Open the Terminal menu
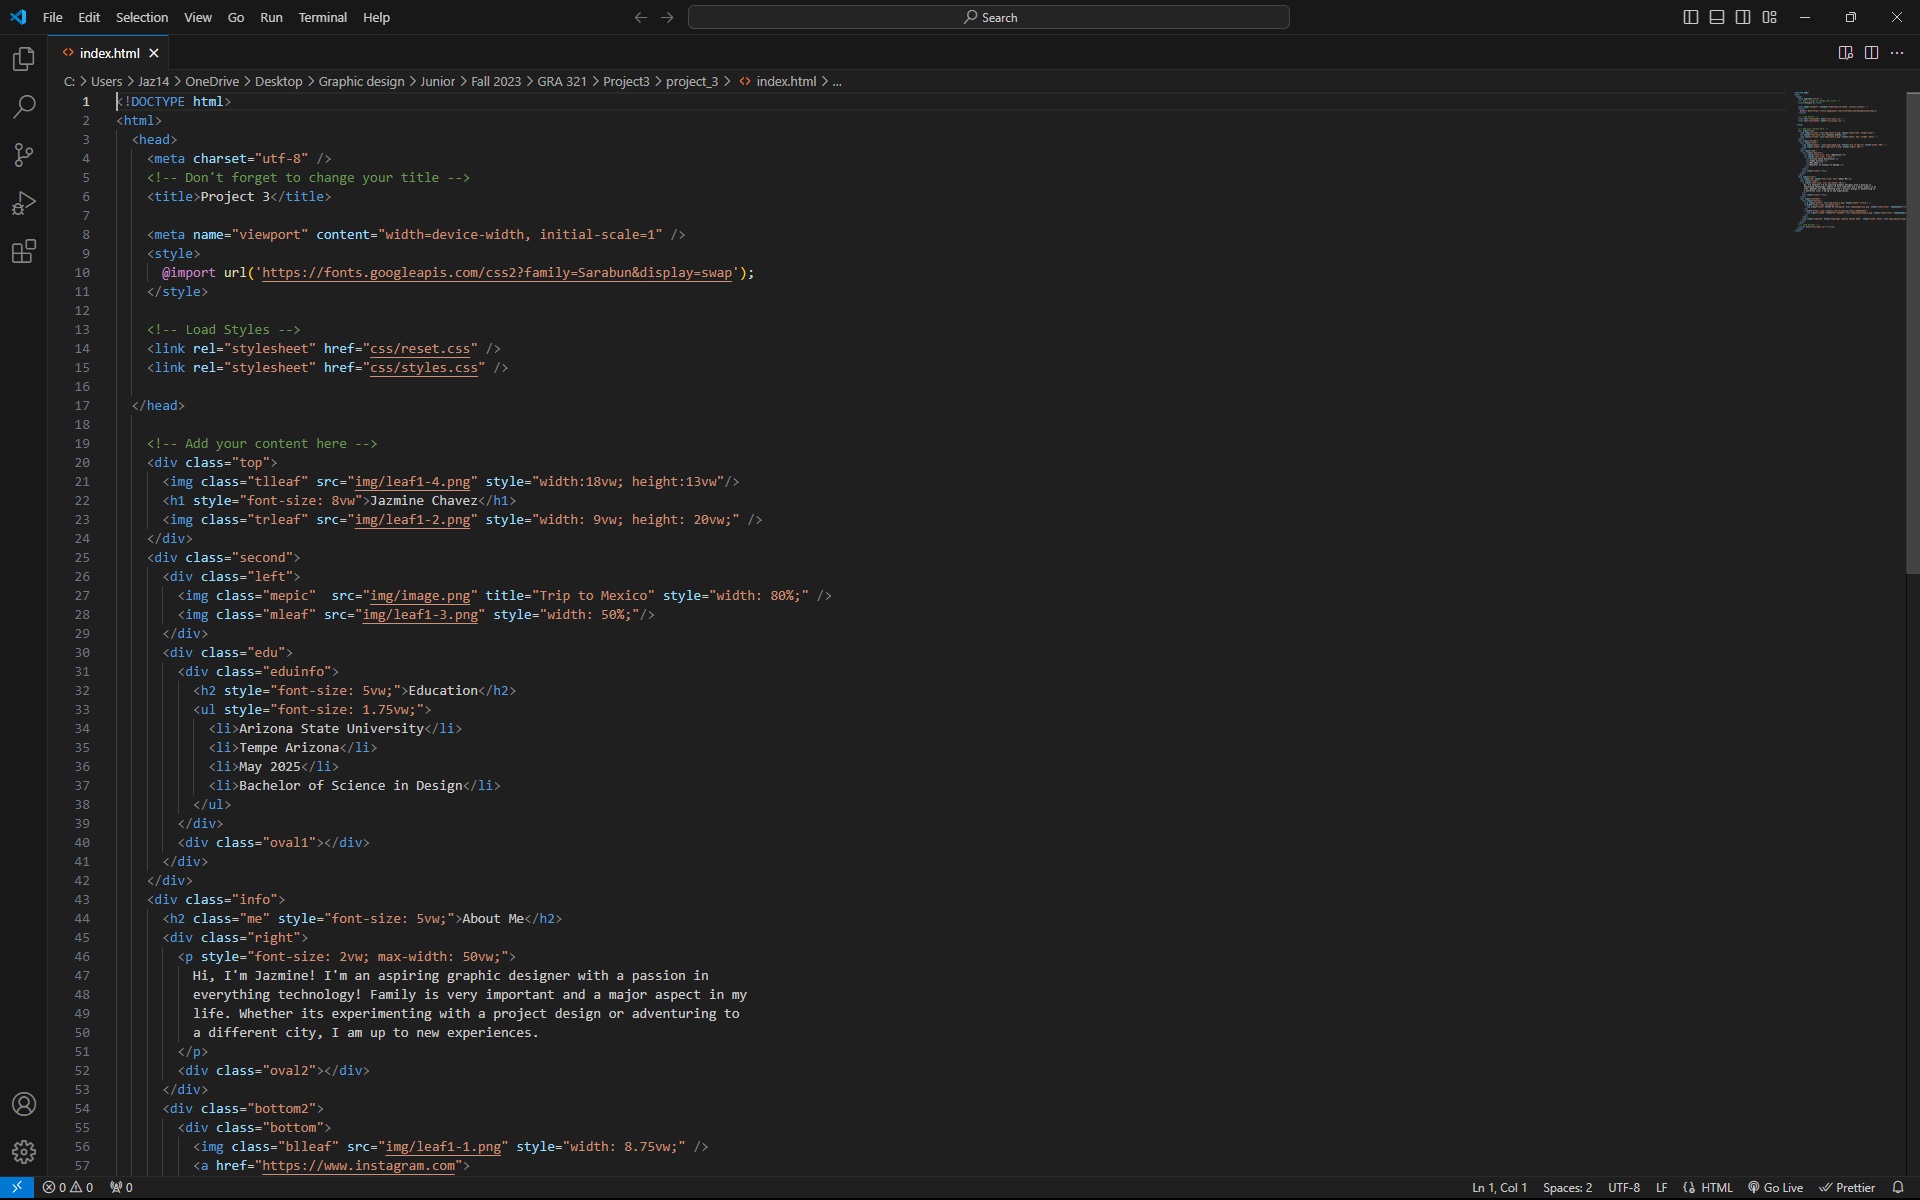 pos(322,17)
